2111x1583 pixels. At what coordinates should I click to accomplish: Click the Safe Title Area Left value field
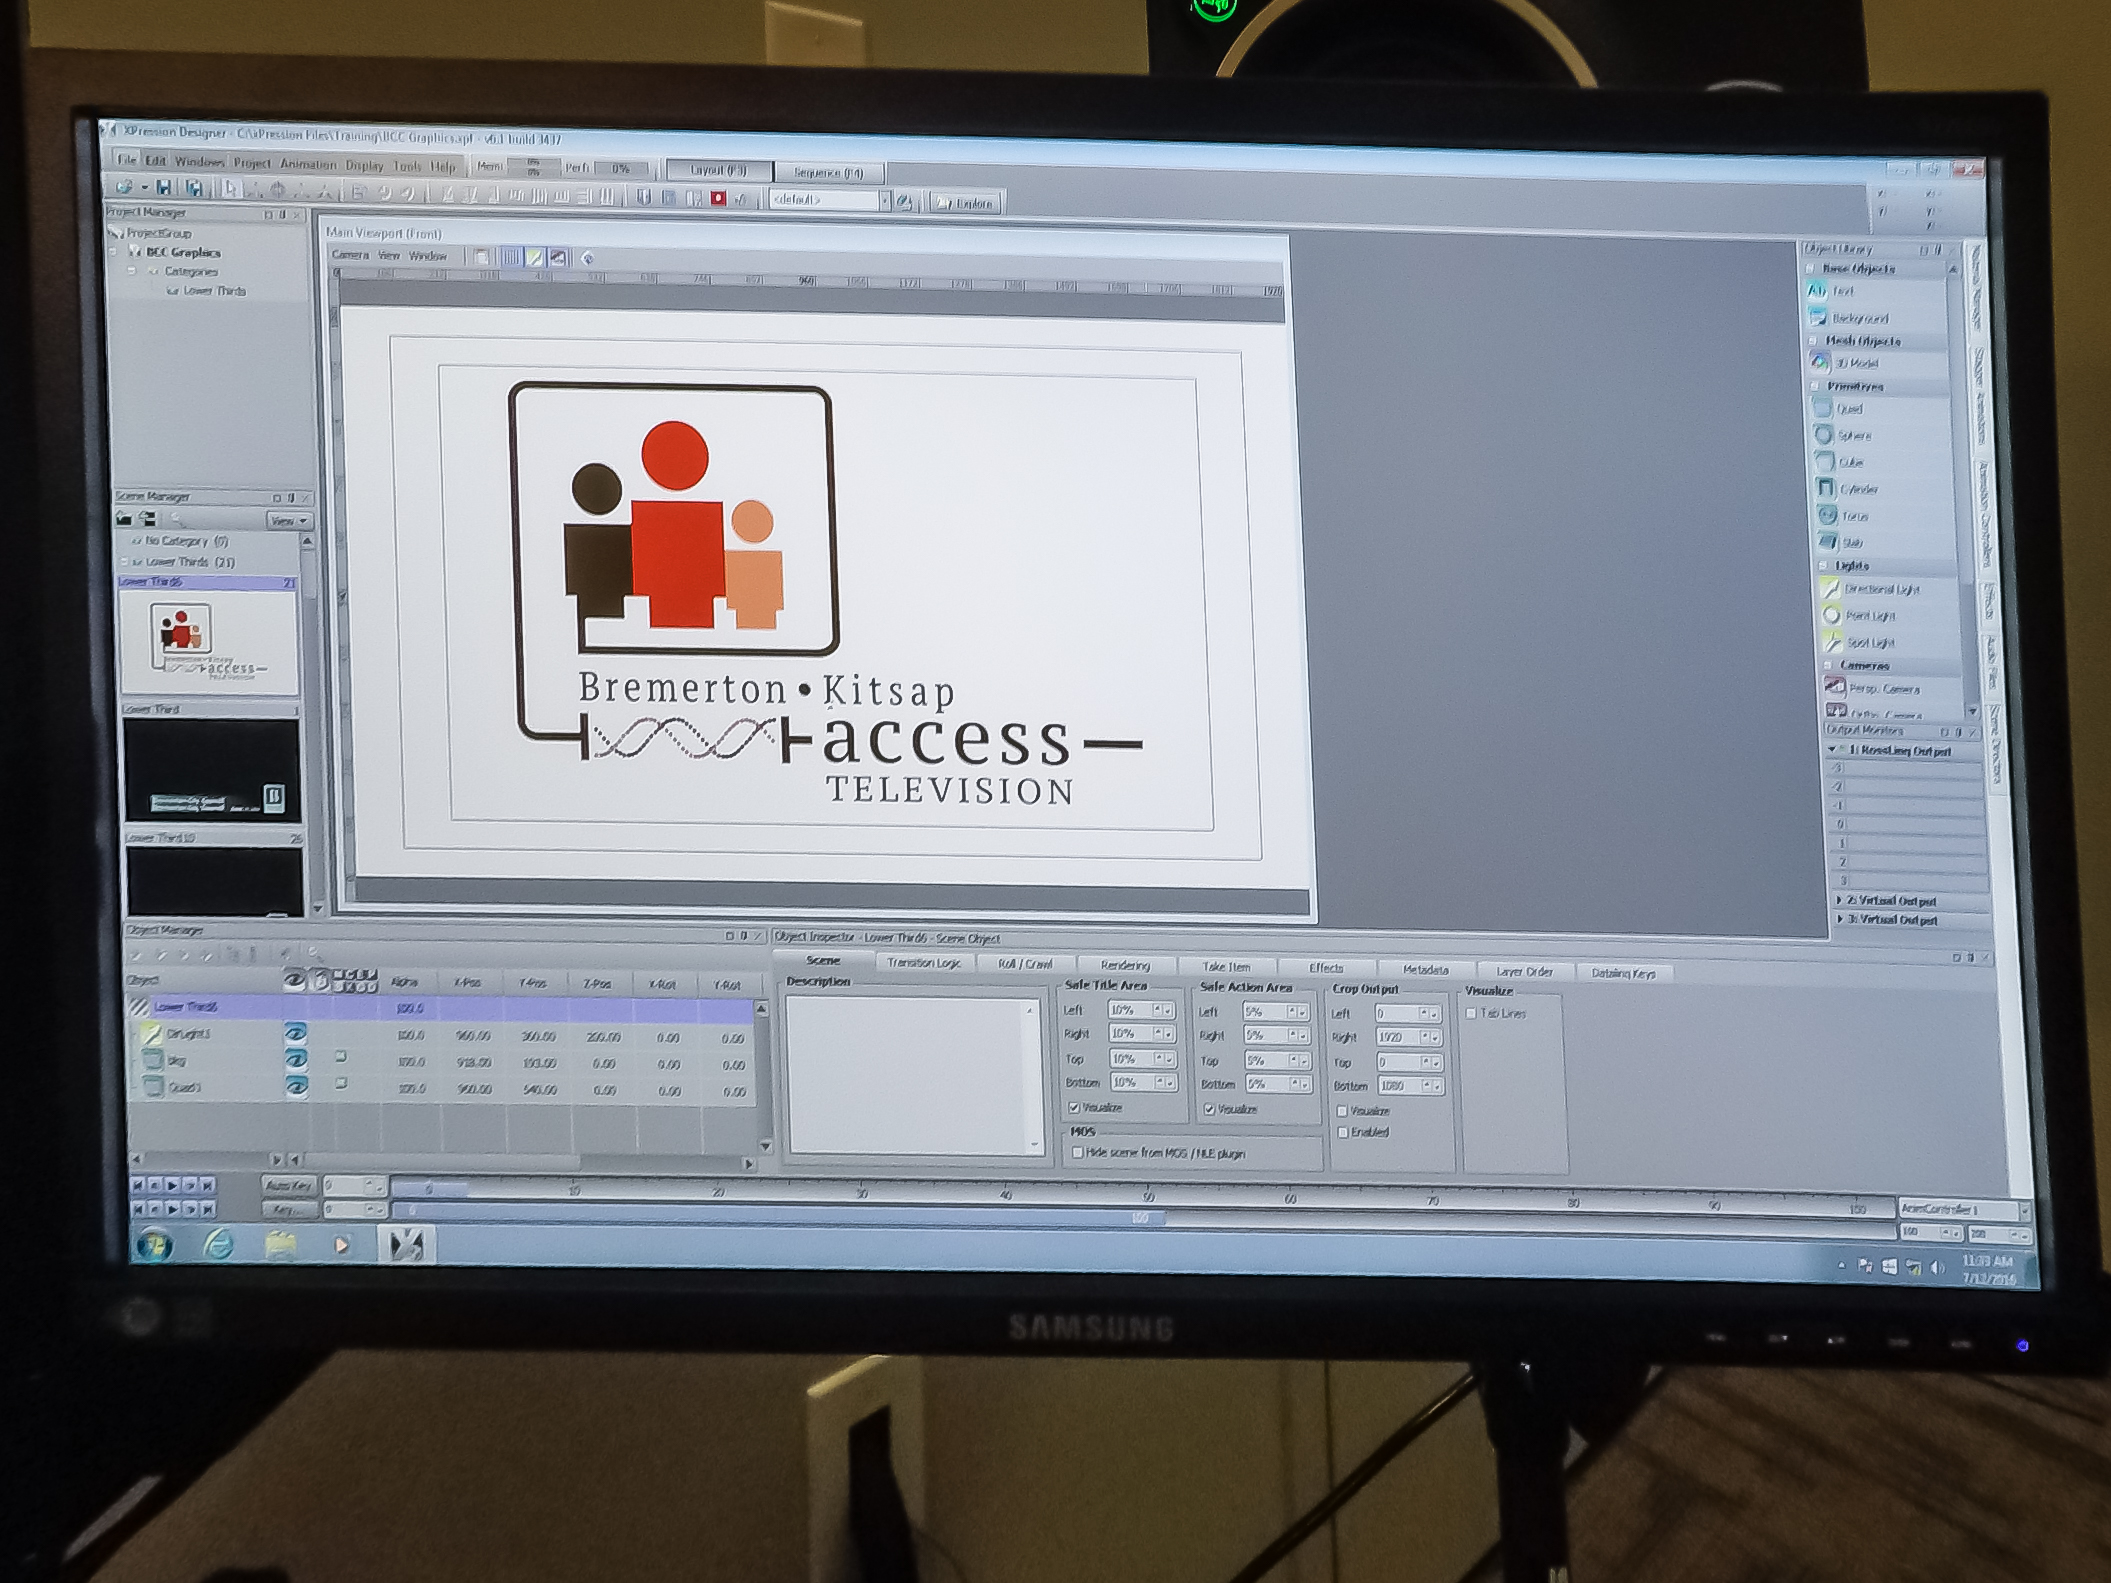(x=1131, y=1010)
